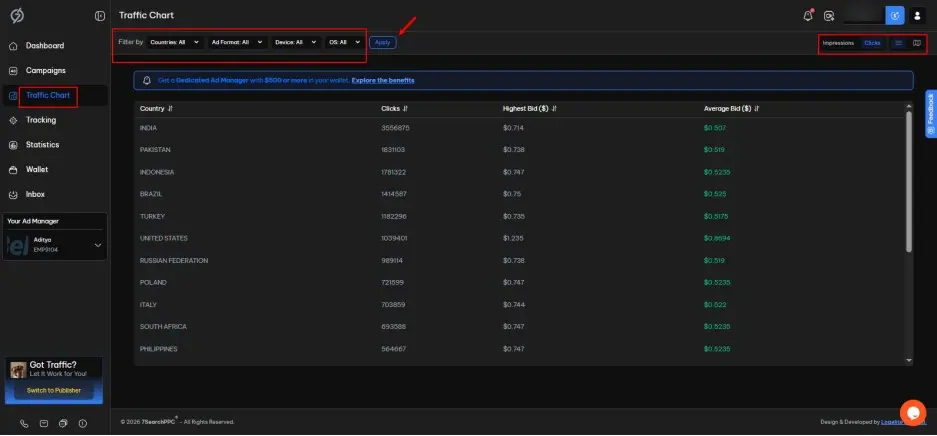Click the table vertical scrollbar thumb
Image resolution: width=937 pixels, height=436 pixels.
pyautogui.click(x=909, y=181)
